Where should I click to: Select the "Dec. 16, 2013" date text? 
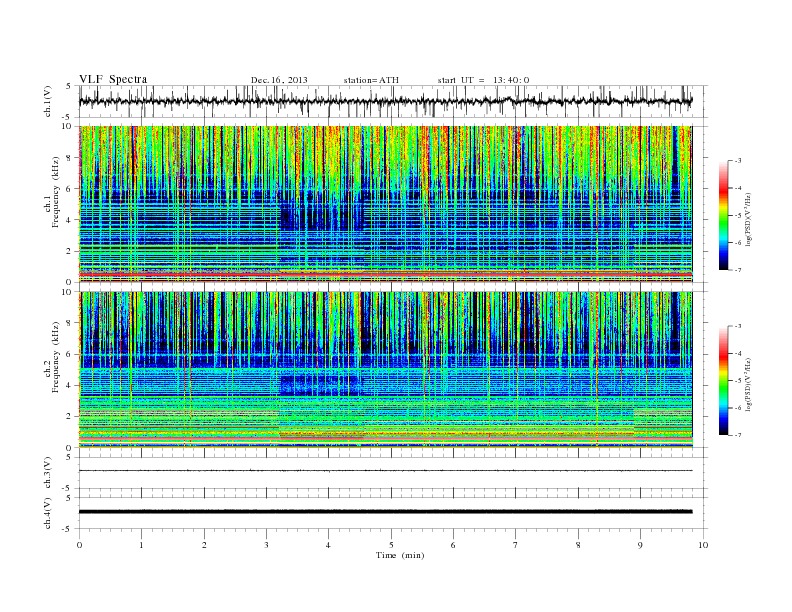[279, 80]
